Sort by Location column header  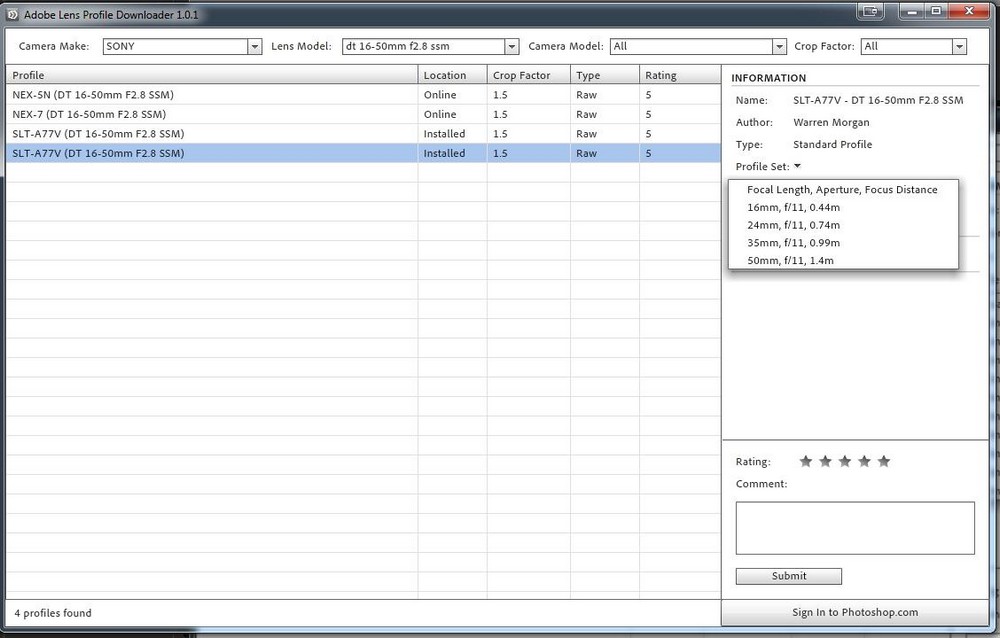point(452,75)
